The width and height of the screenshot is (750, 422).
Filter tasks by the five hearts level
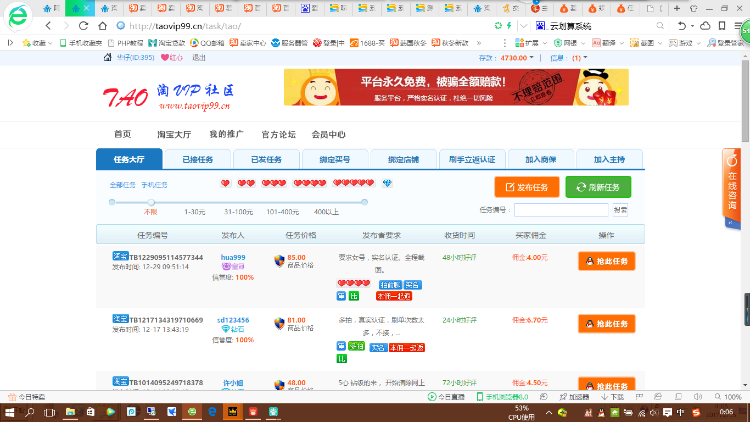tap(353, 183)
